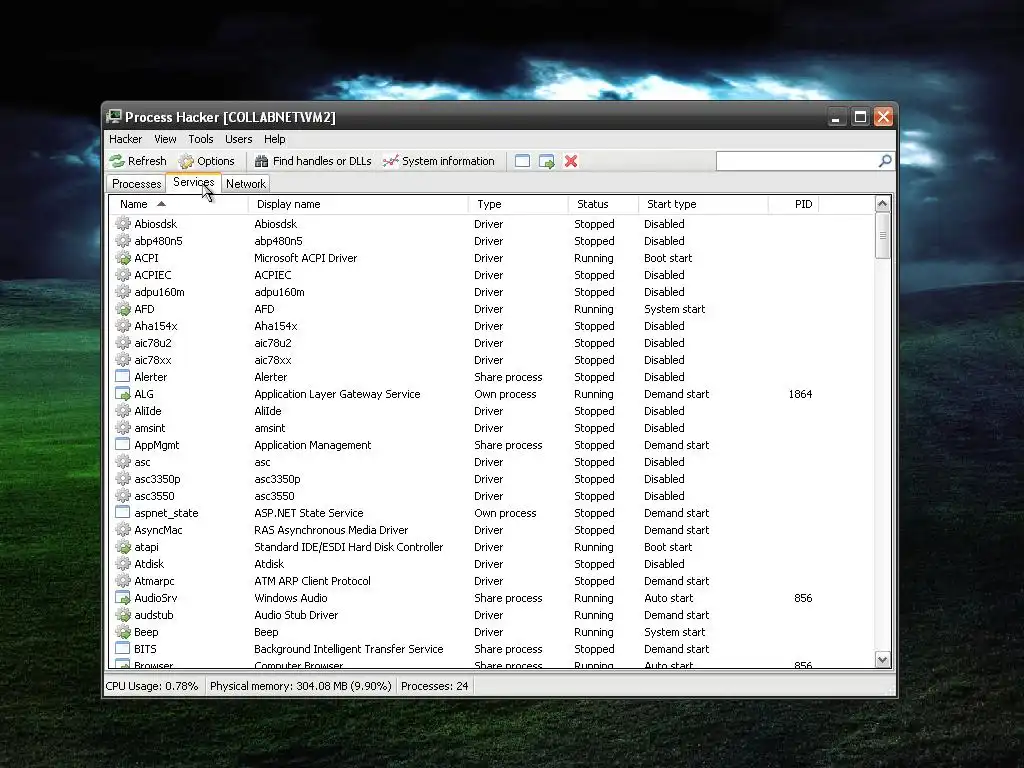Click the search input field

click(797, 161)
